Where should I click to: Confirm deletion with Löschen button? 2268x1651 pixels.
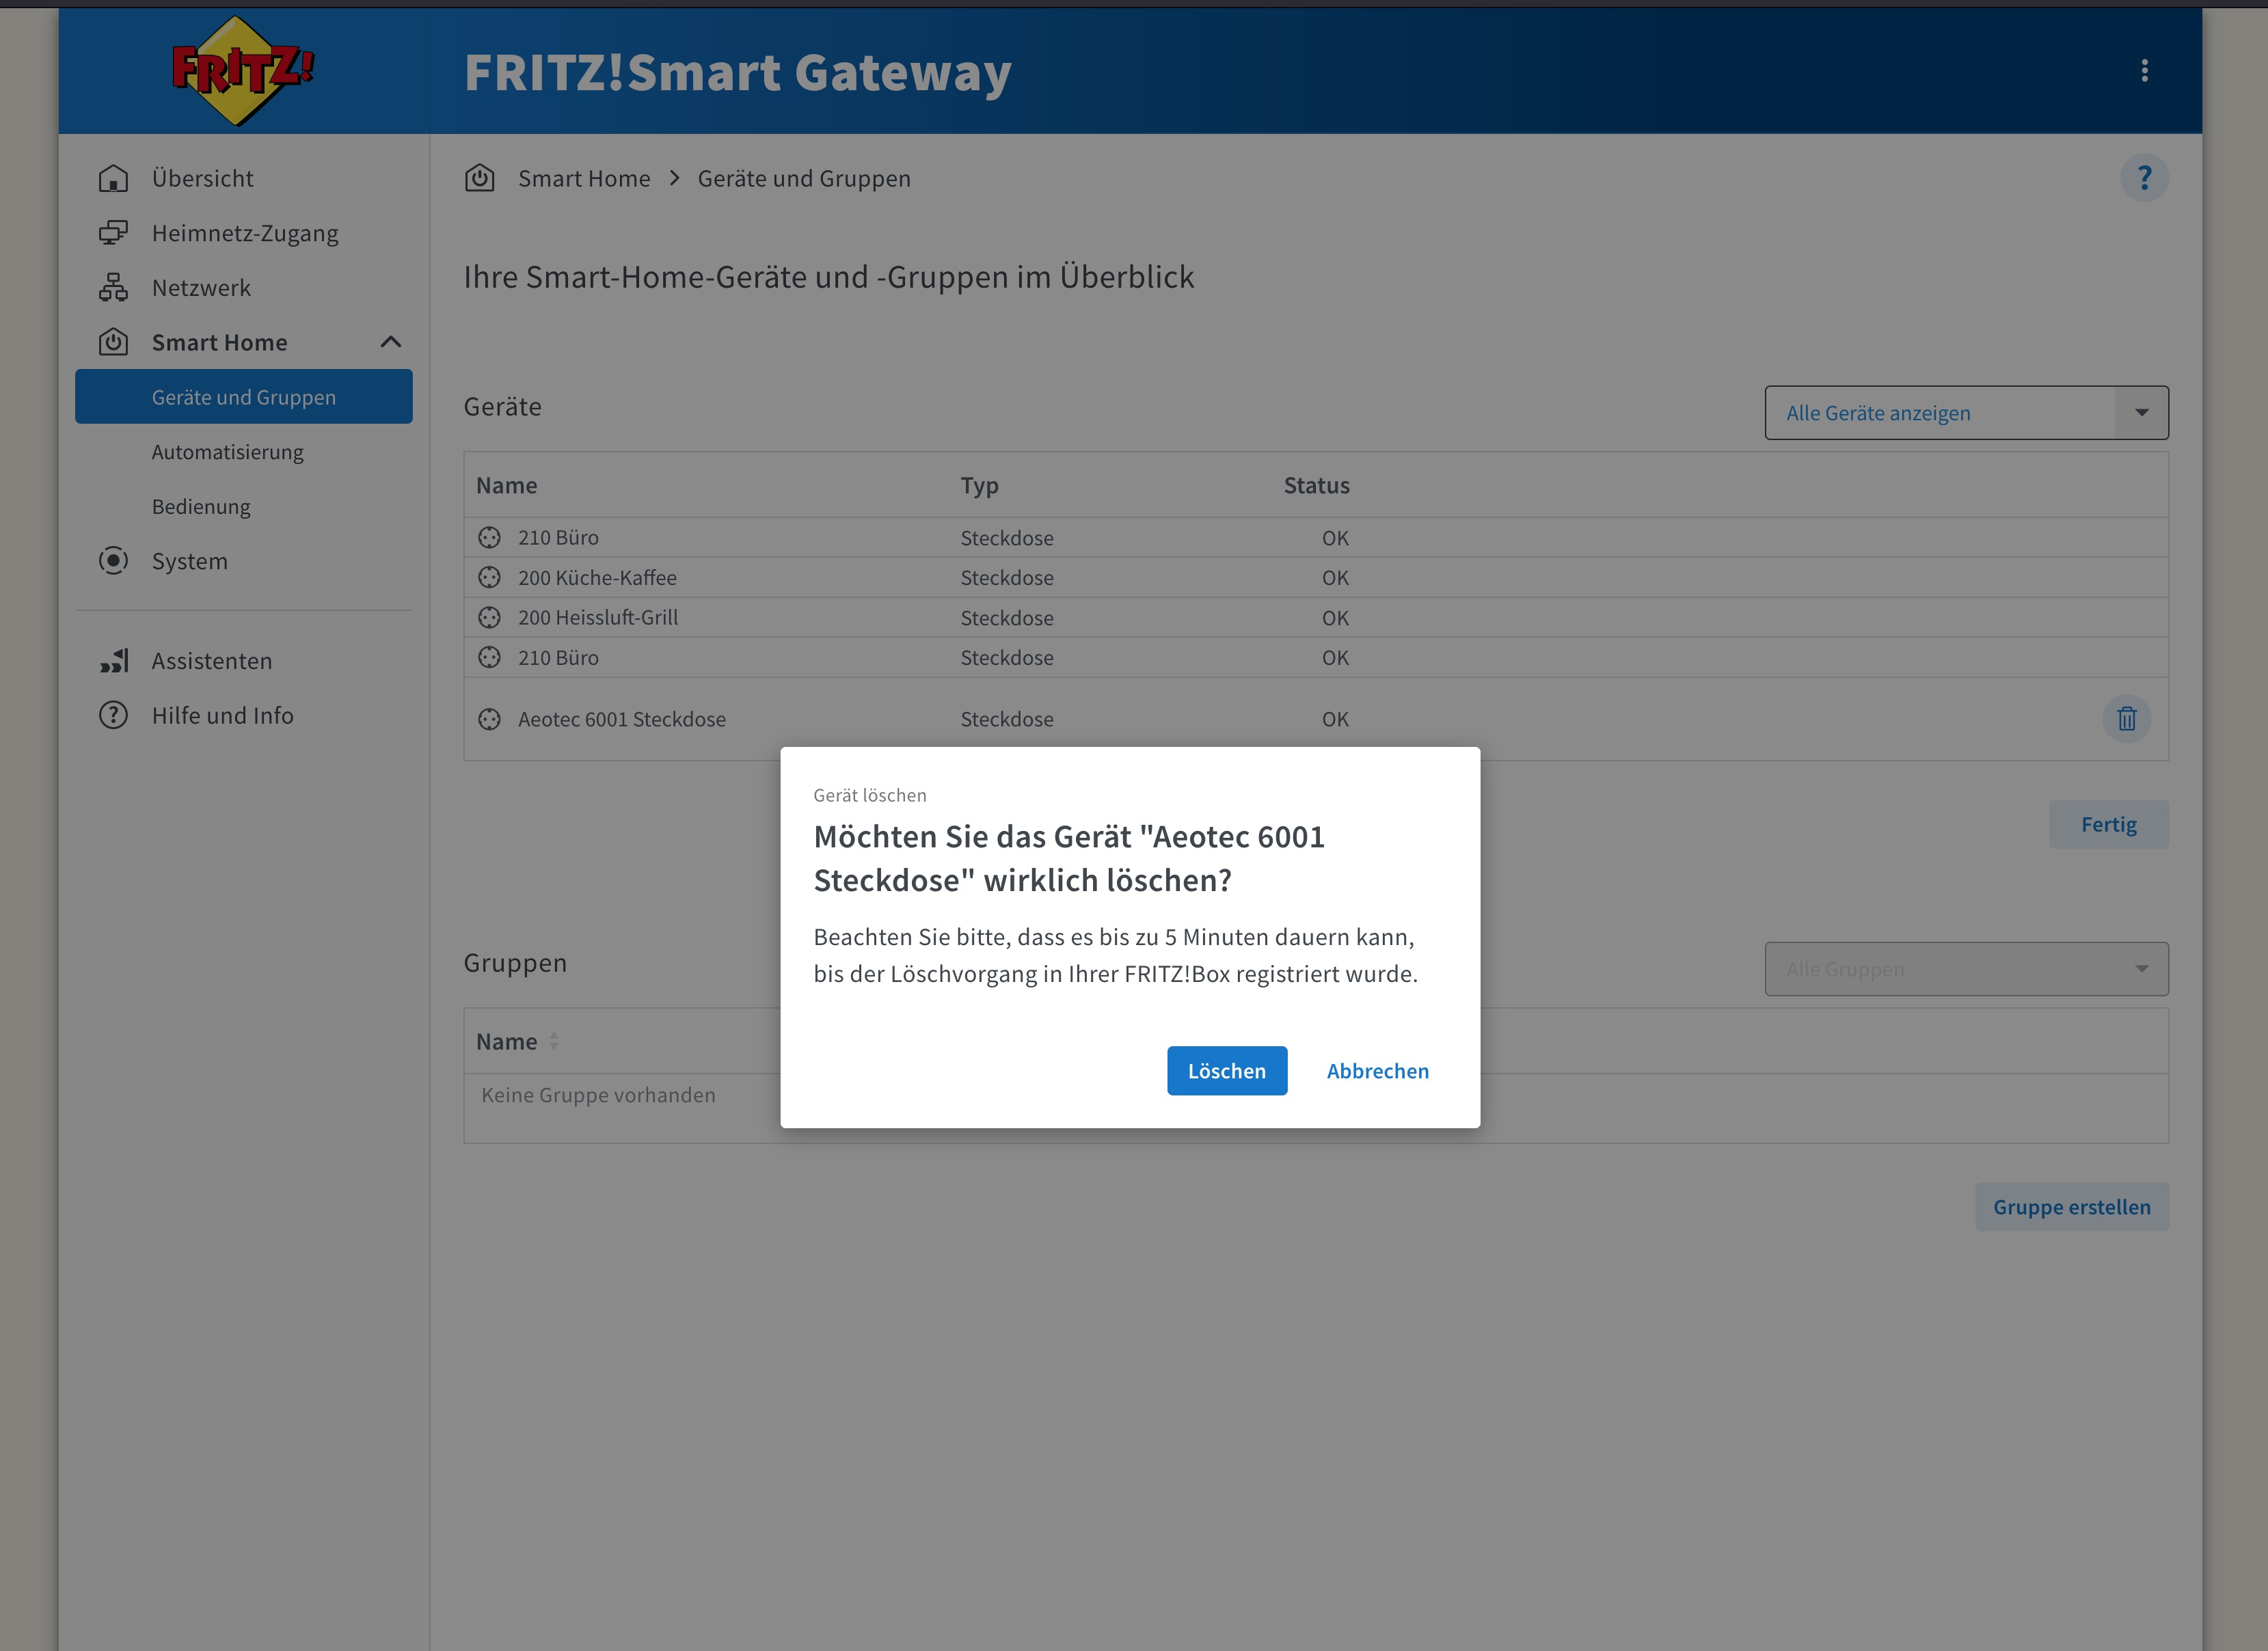point(1226,1071)
